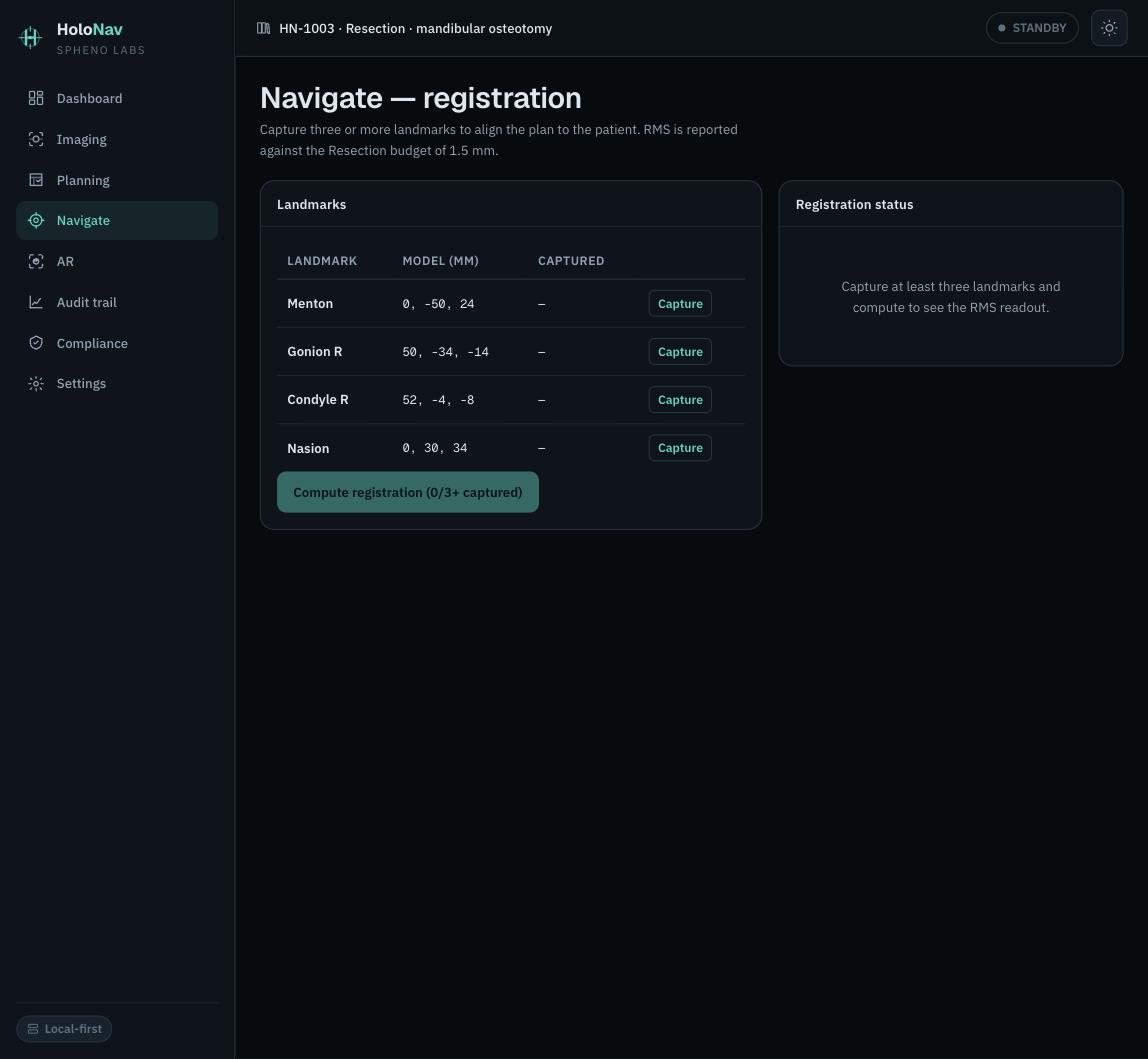Click the captured dash in Menton row
Viewport: 1148px width, 1059px height.
[x=542, y=304]
